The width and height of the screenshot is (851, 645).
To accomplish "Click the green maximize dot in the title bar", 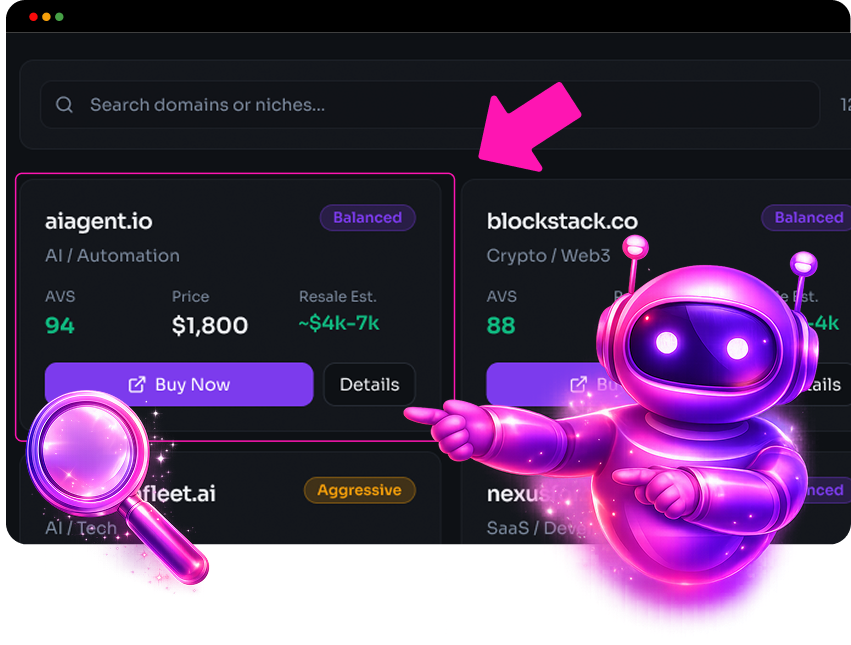I will coord(59,17).
